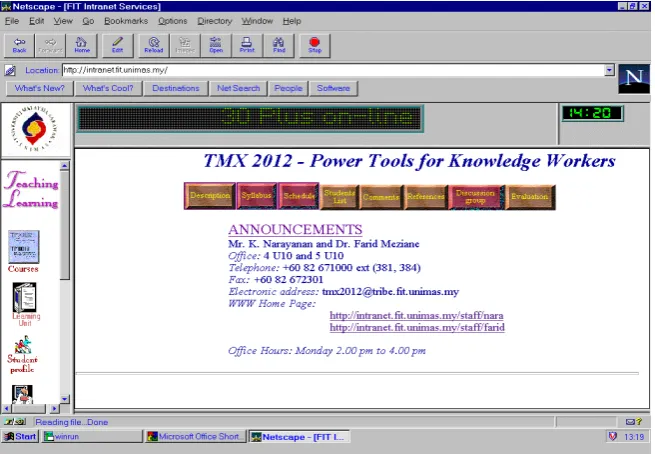
Task: Open the Schedule course tab button
Action: 299,196
